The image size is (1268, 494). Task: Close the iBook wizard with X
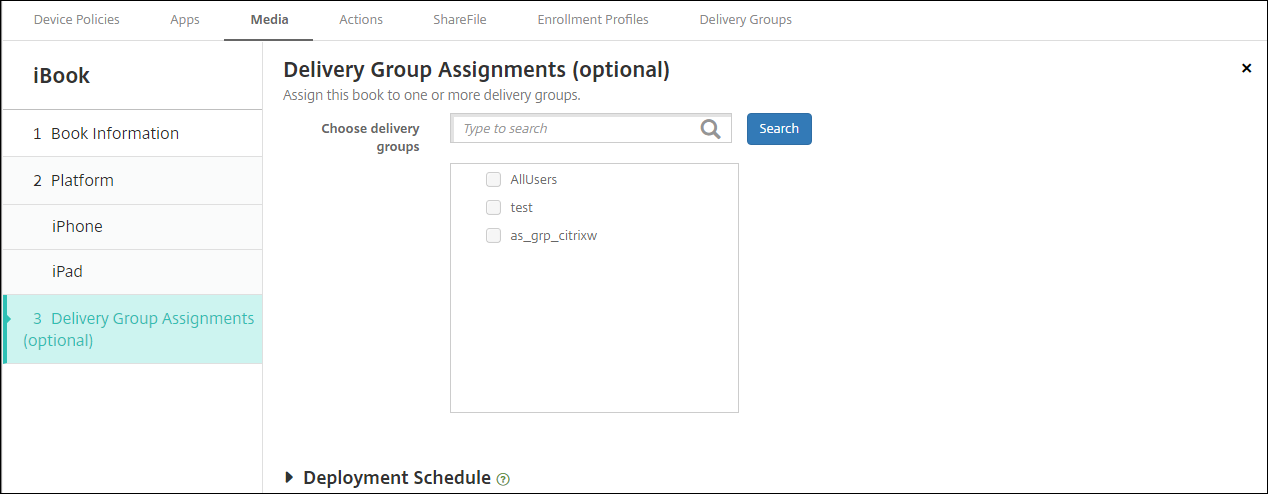point(1246,68)
